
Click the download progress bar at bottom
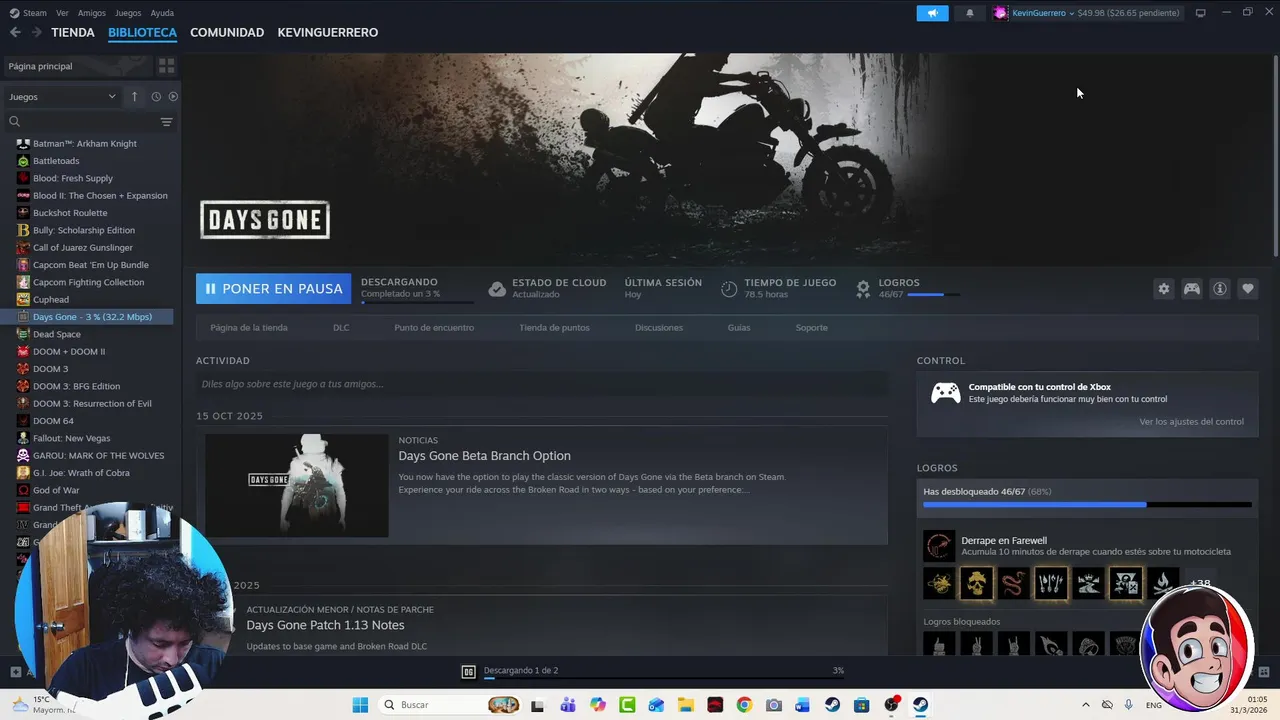coord(664,678)
